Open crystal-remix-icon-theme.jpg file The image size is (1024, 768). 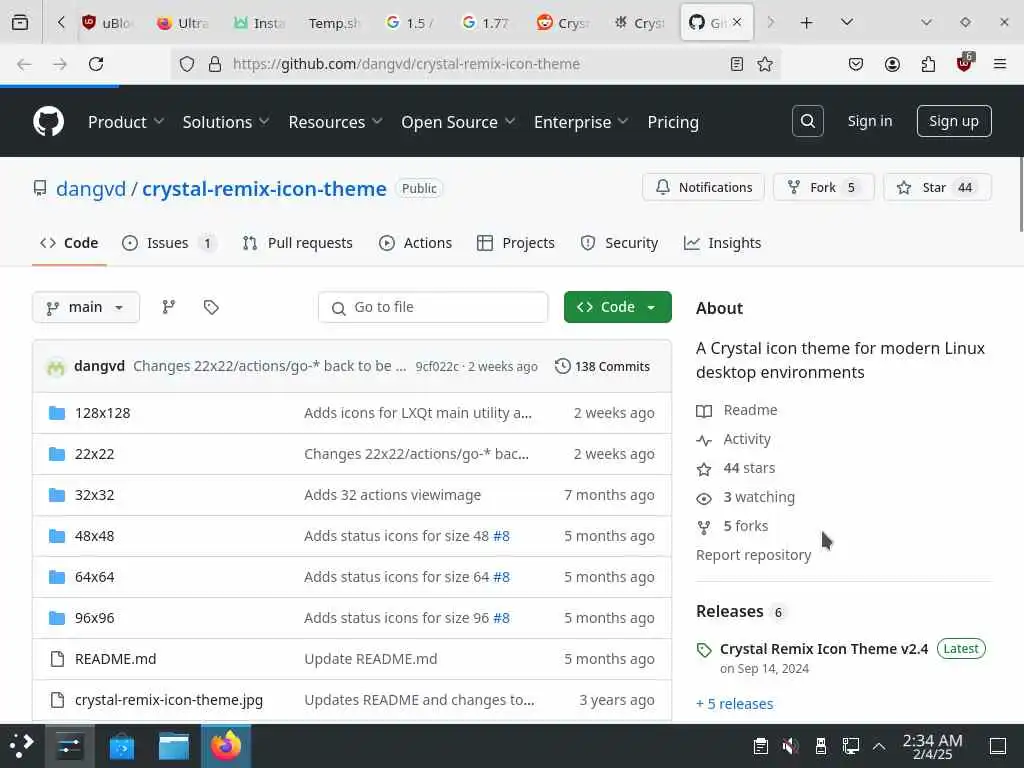coord(169,700)
